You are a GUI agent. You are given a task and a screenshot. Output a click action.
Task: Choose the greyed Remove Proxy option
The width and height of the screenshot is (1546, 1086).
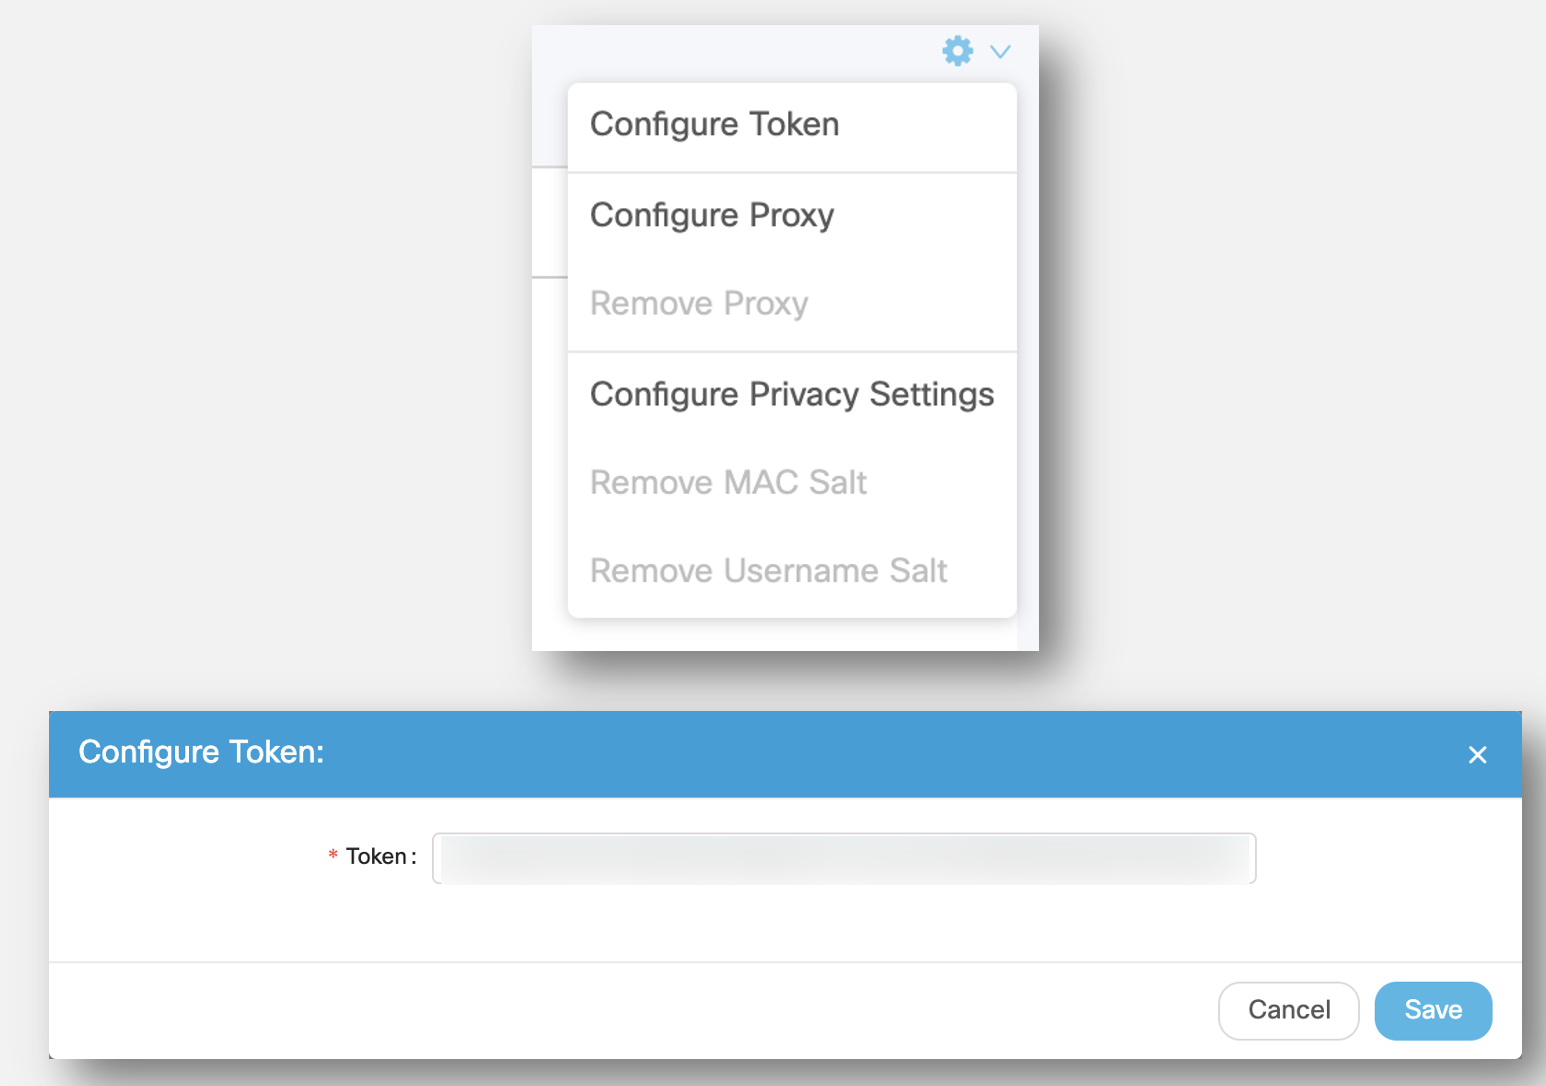click(698, 303)
